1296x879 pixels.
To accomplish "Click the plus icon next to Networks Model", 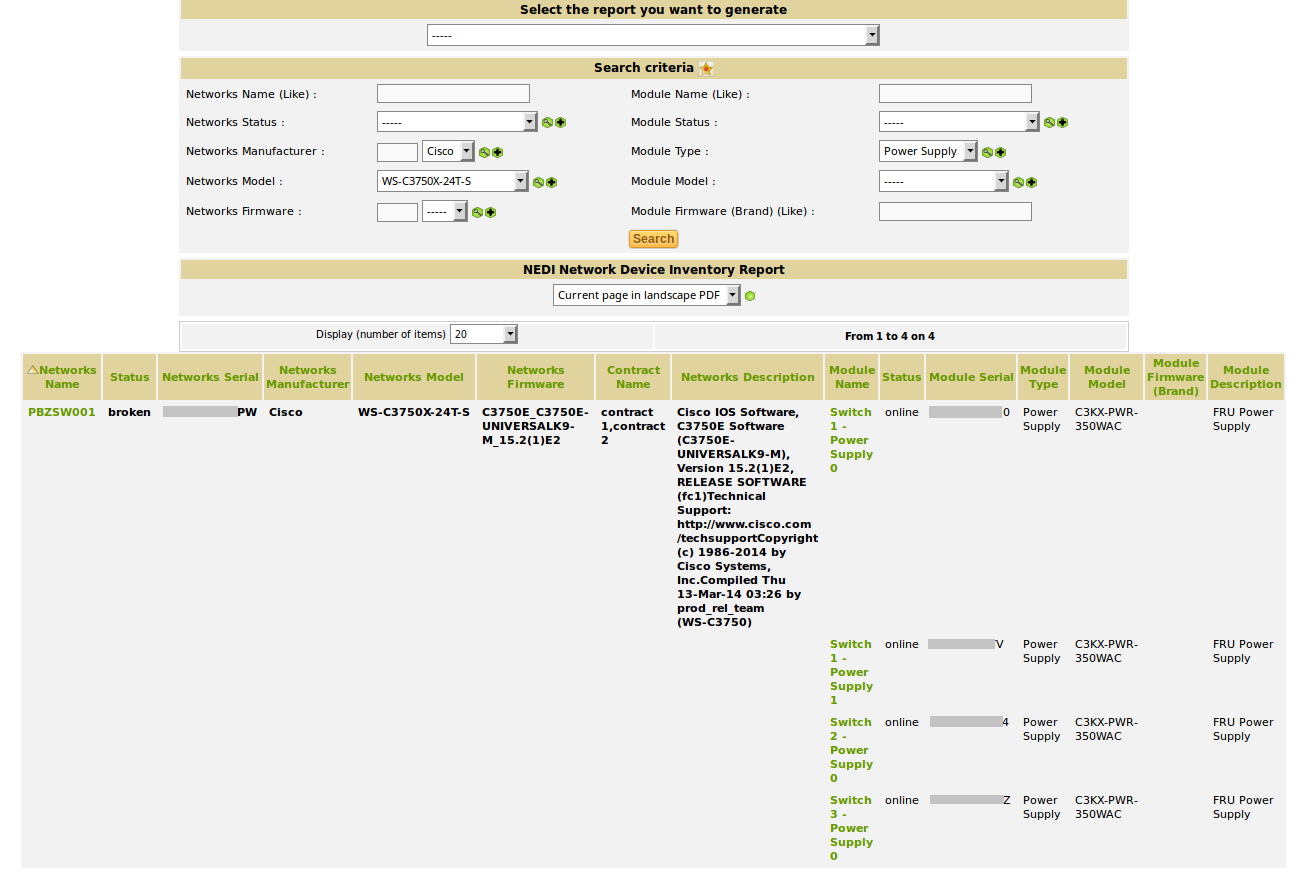I will point(551,183).
